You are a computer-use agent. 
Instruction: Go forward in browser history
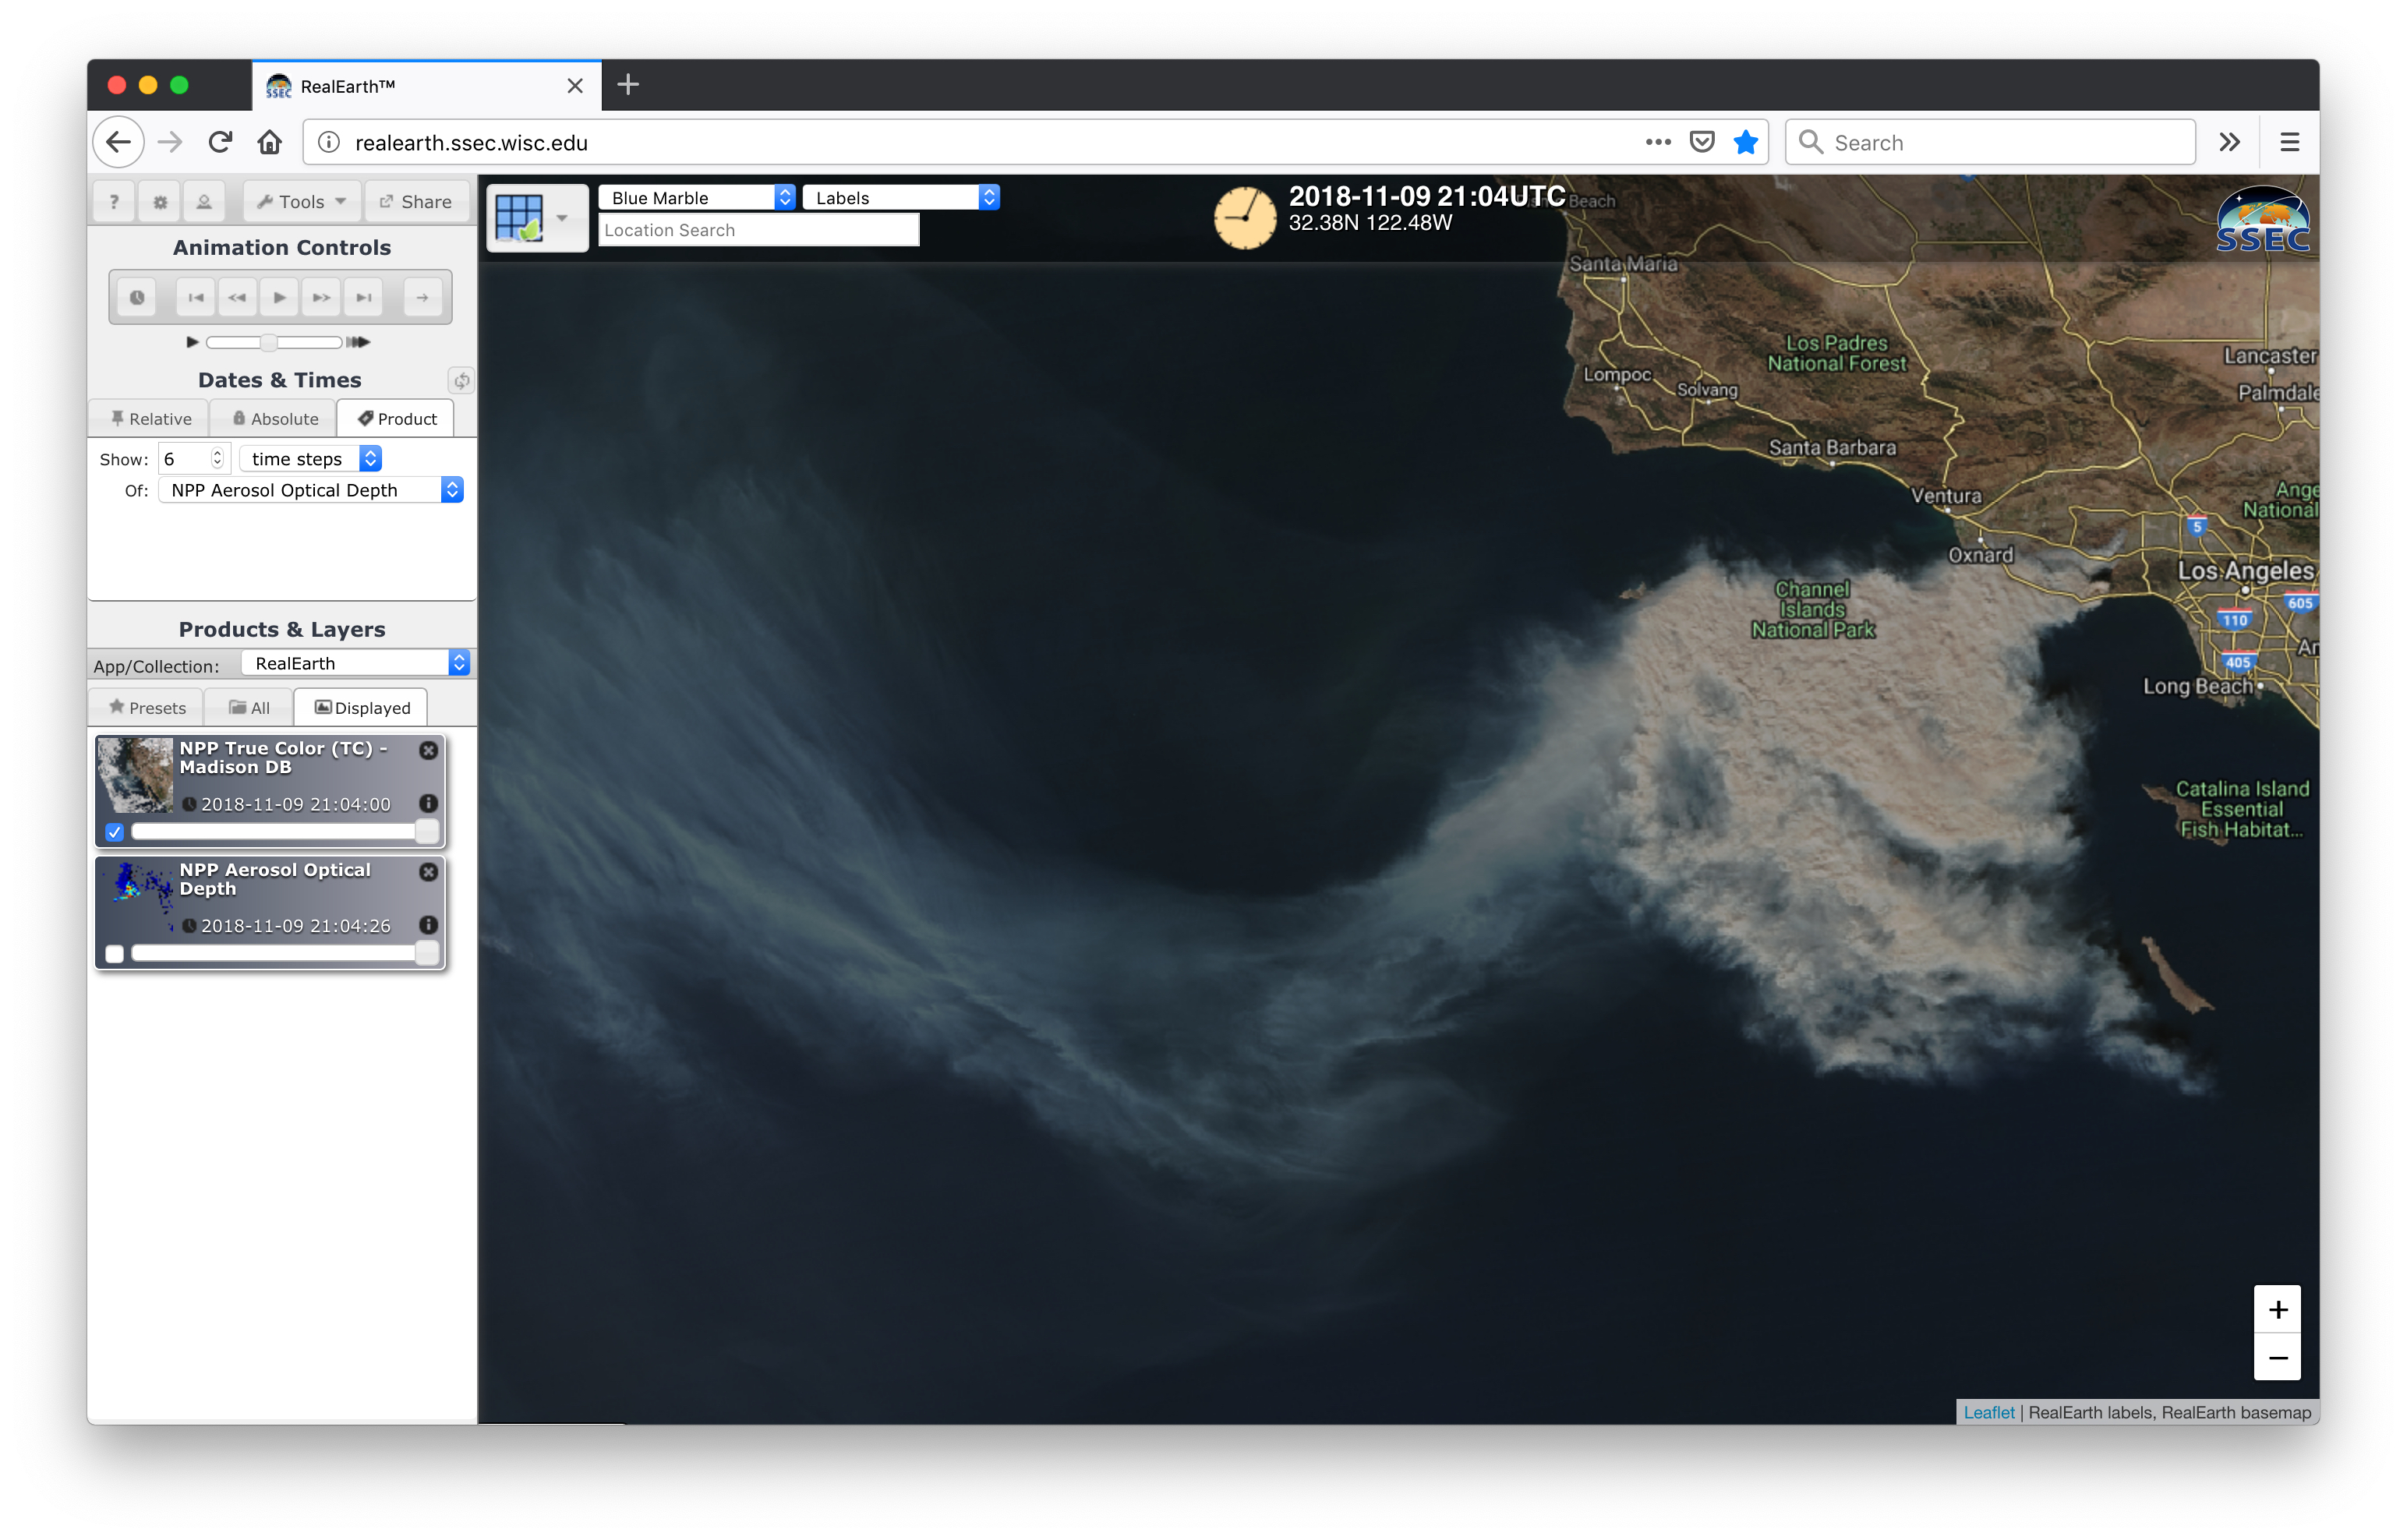point(170,143)
